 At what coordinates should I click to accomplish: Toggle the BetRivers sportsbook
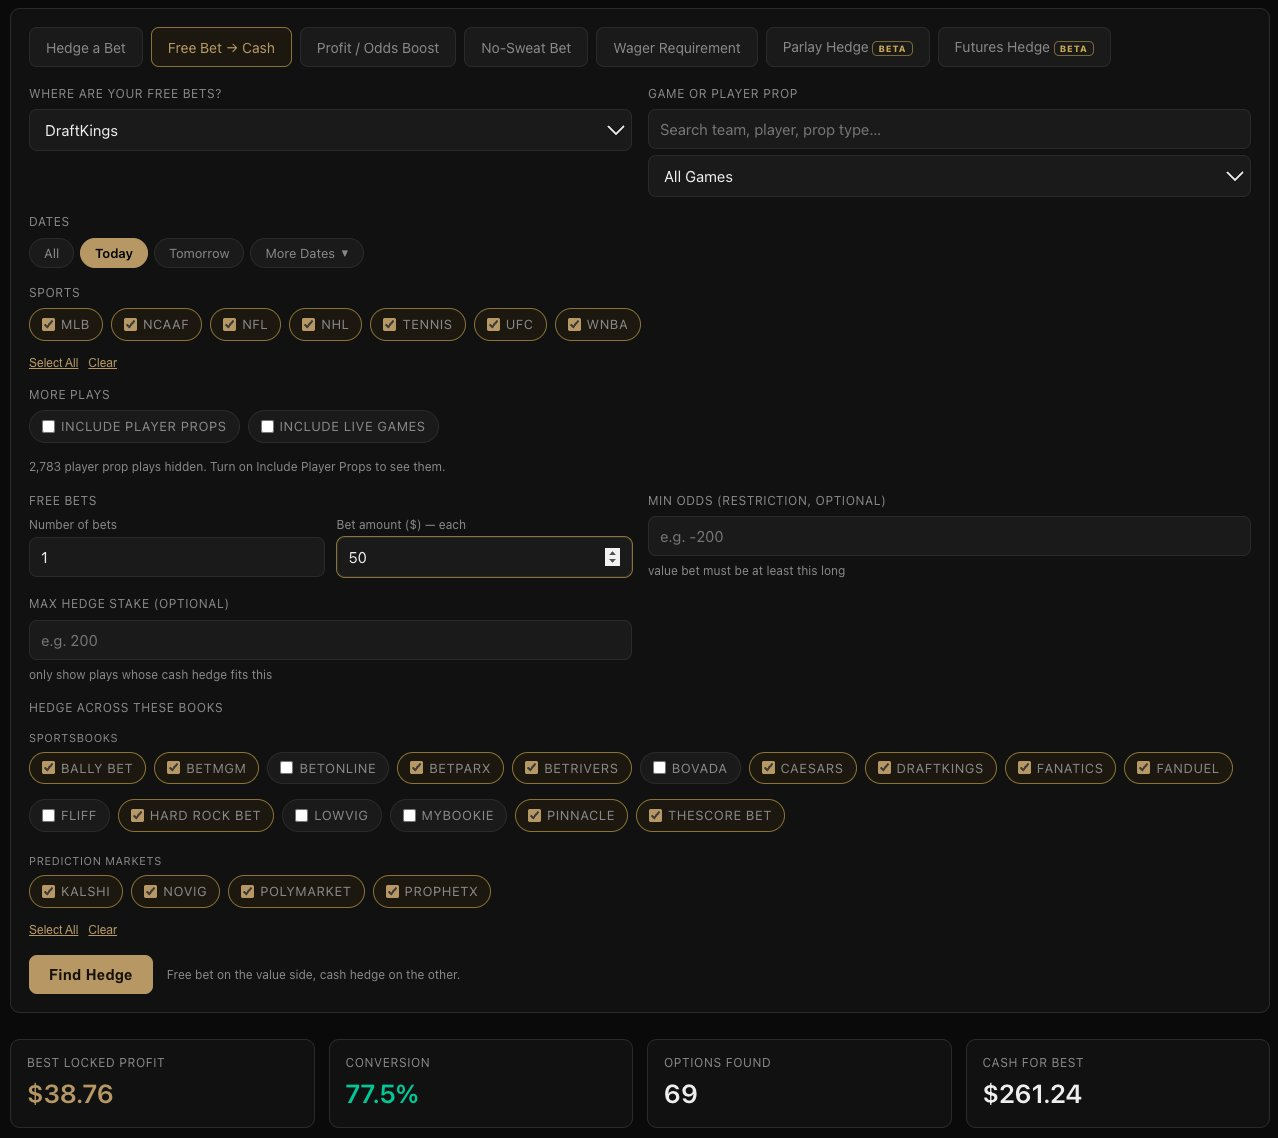pos(531,768)
